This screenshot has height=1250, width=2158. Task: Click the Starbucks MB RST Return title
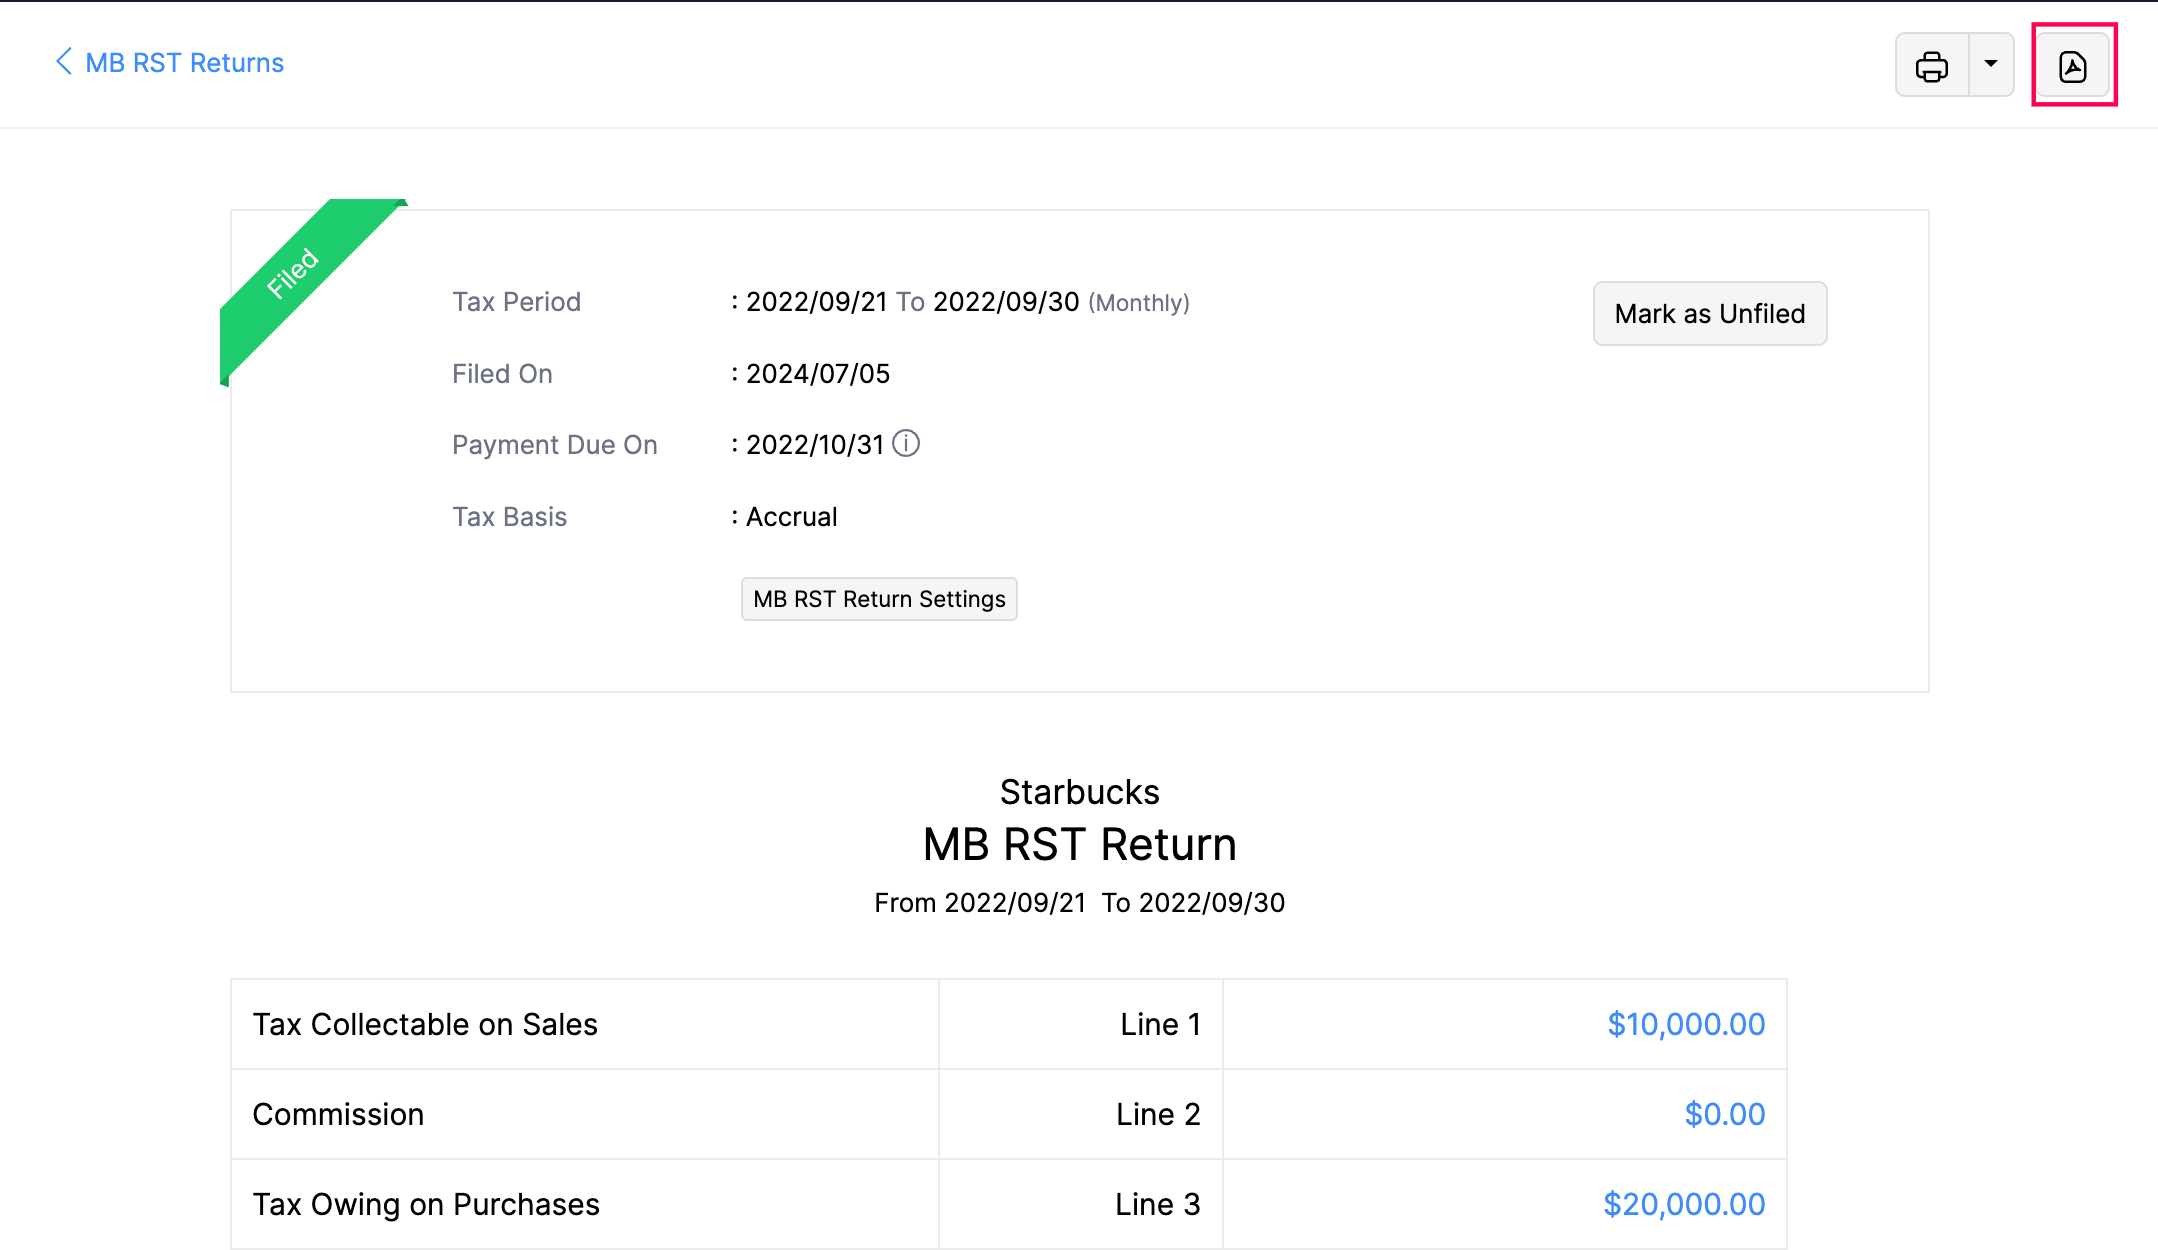pos(1079,843)
